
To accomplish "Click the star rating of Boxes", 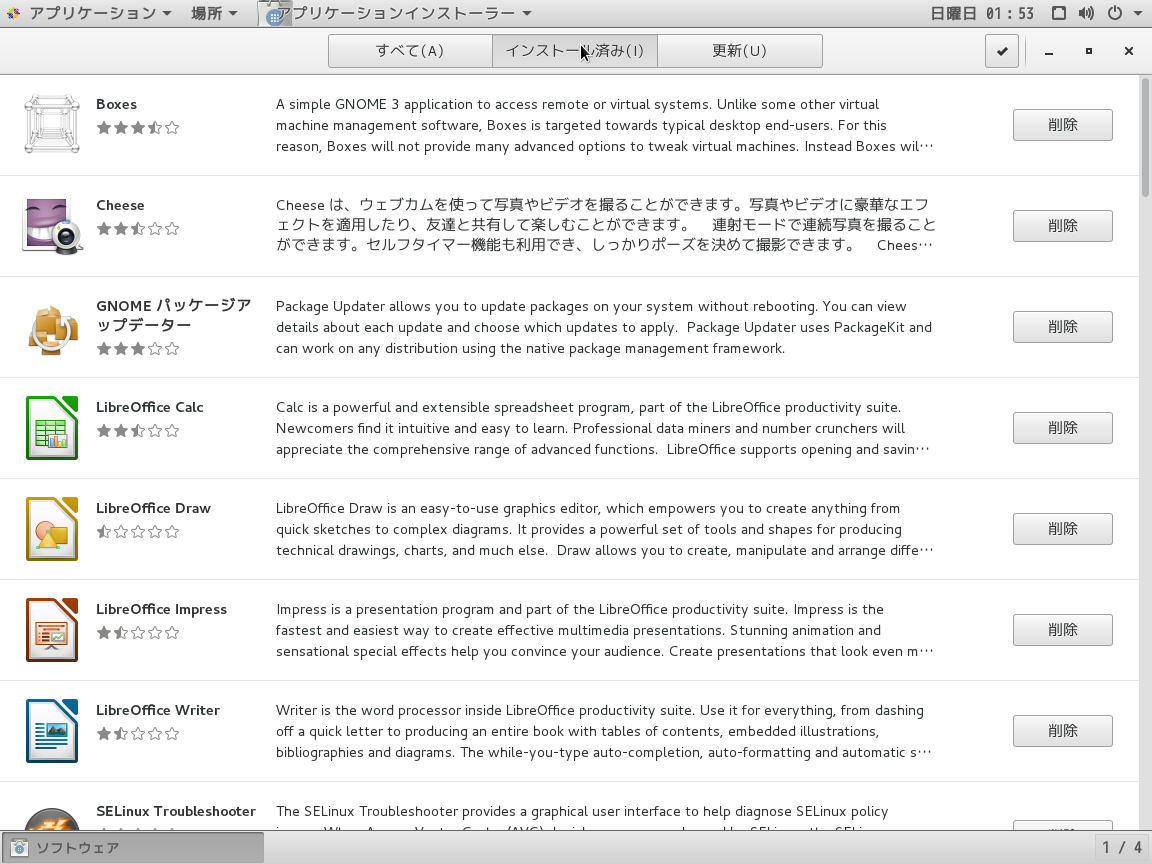I will 137,128.
